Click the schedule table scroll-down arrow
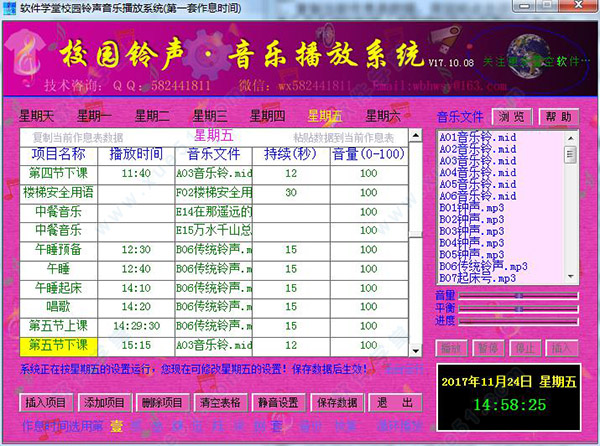This screenshot has width=600, height=446. 416,350
